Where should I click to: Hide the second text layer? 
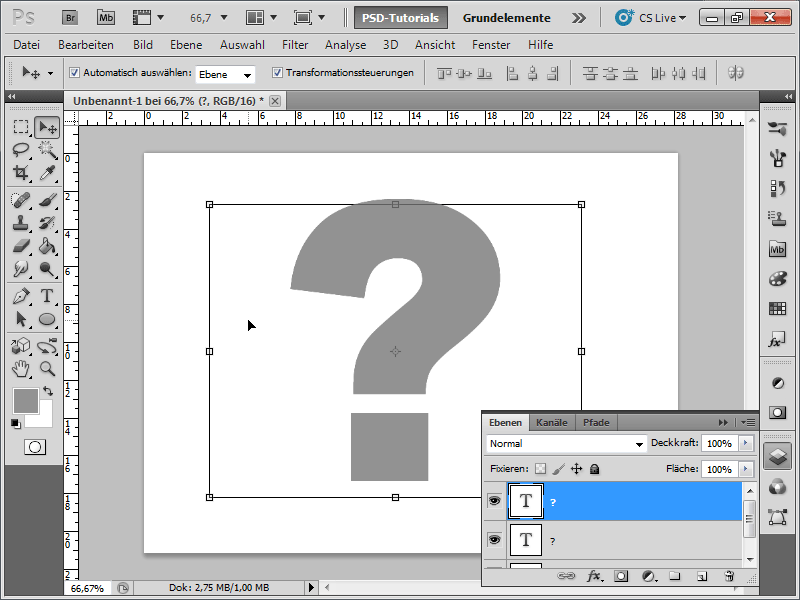pos(494,540)
